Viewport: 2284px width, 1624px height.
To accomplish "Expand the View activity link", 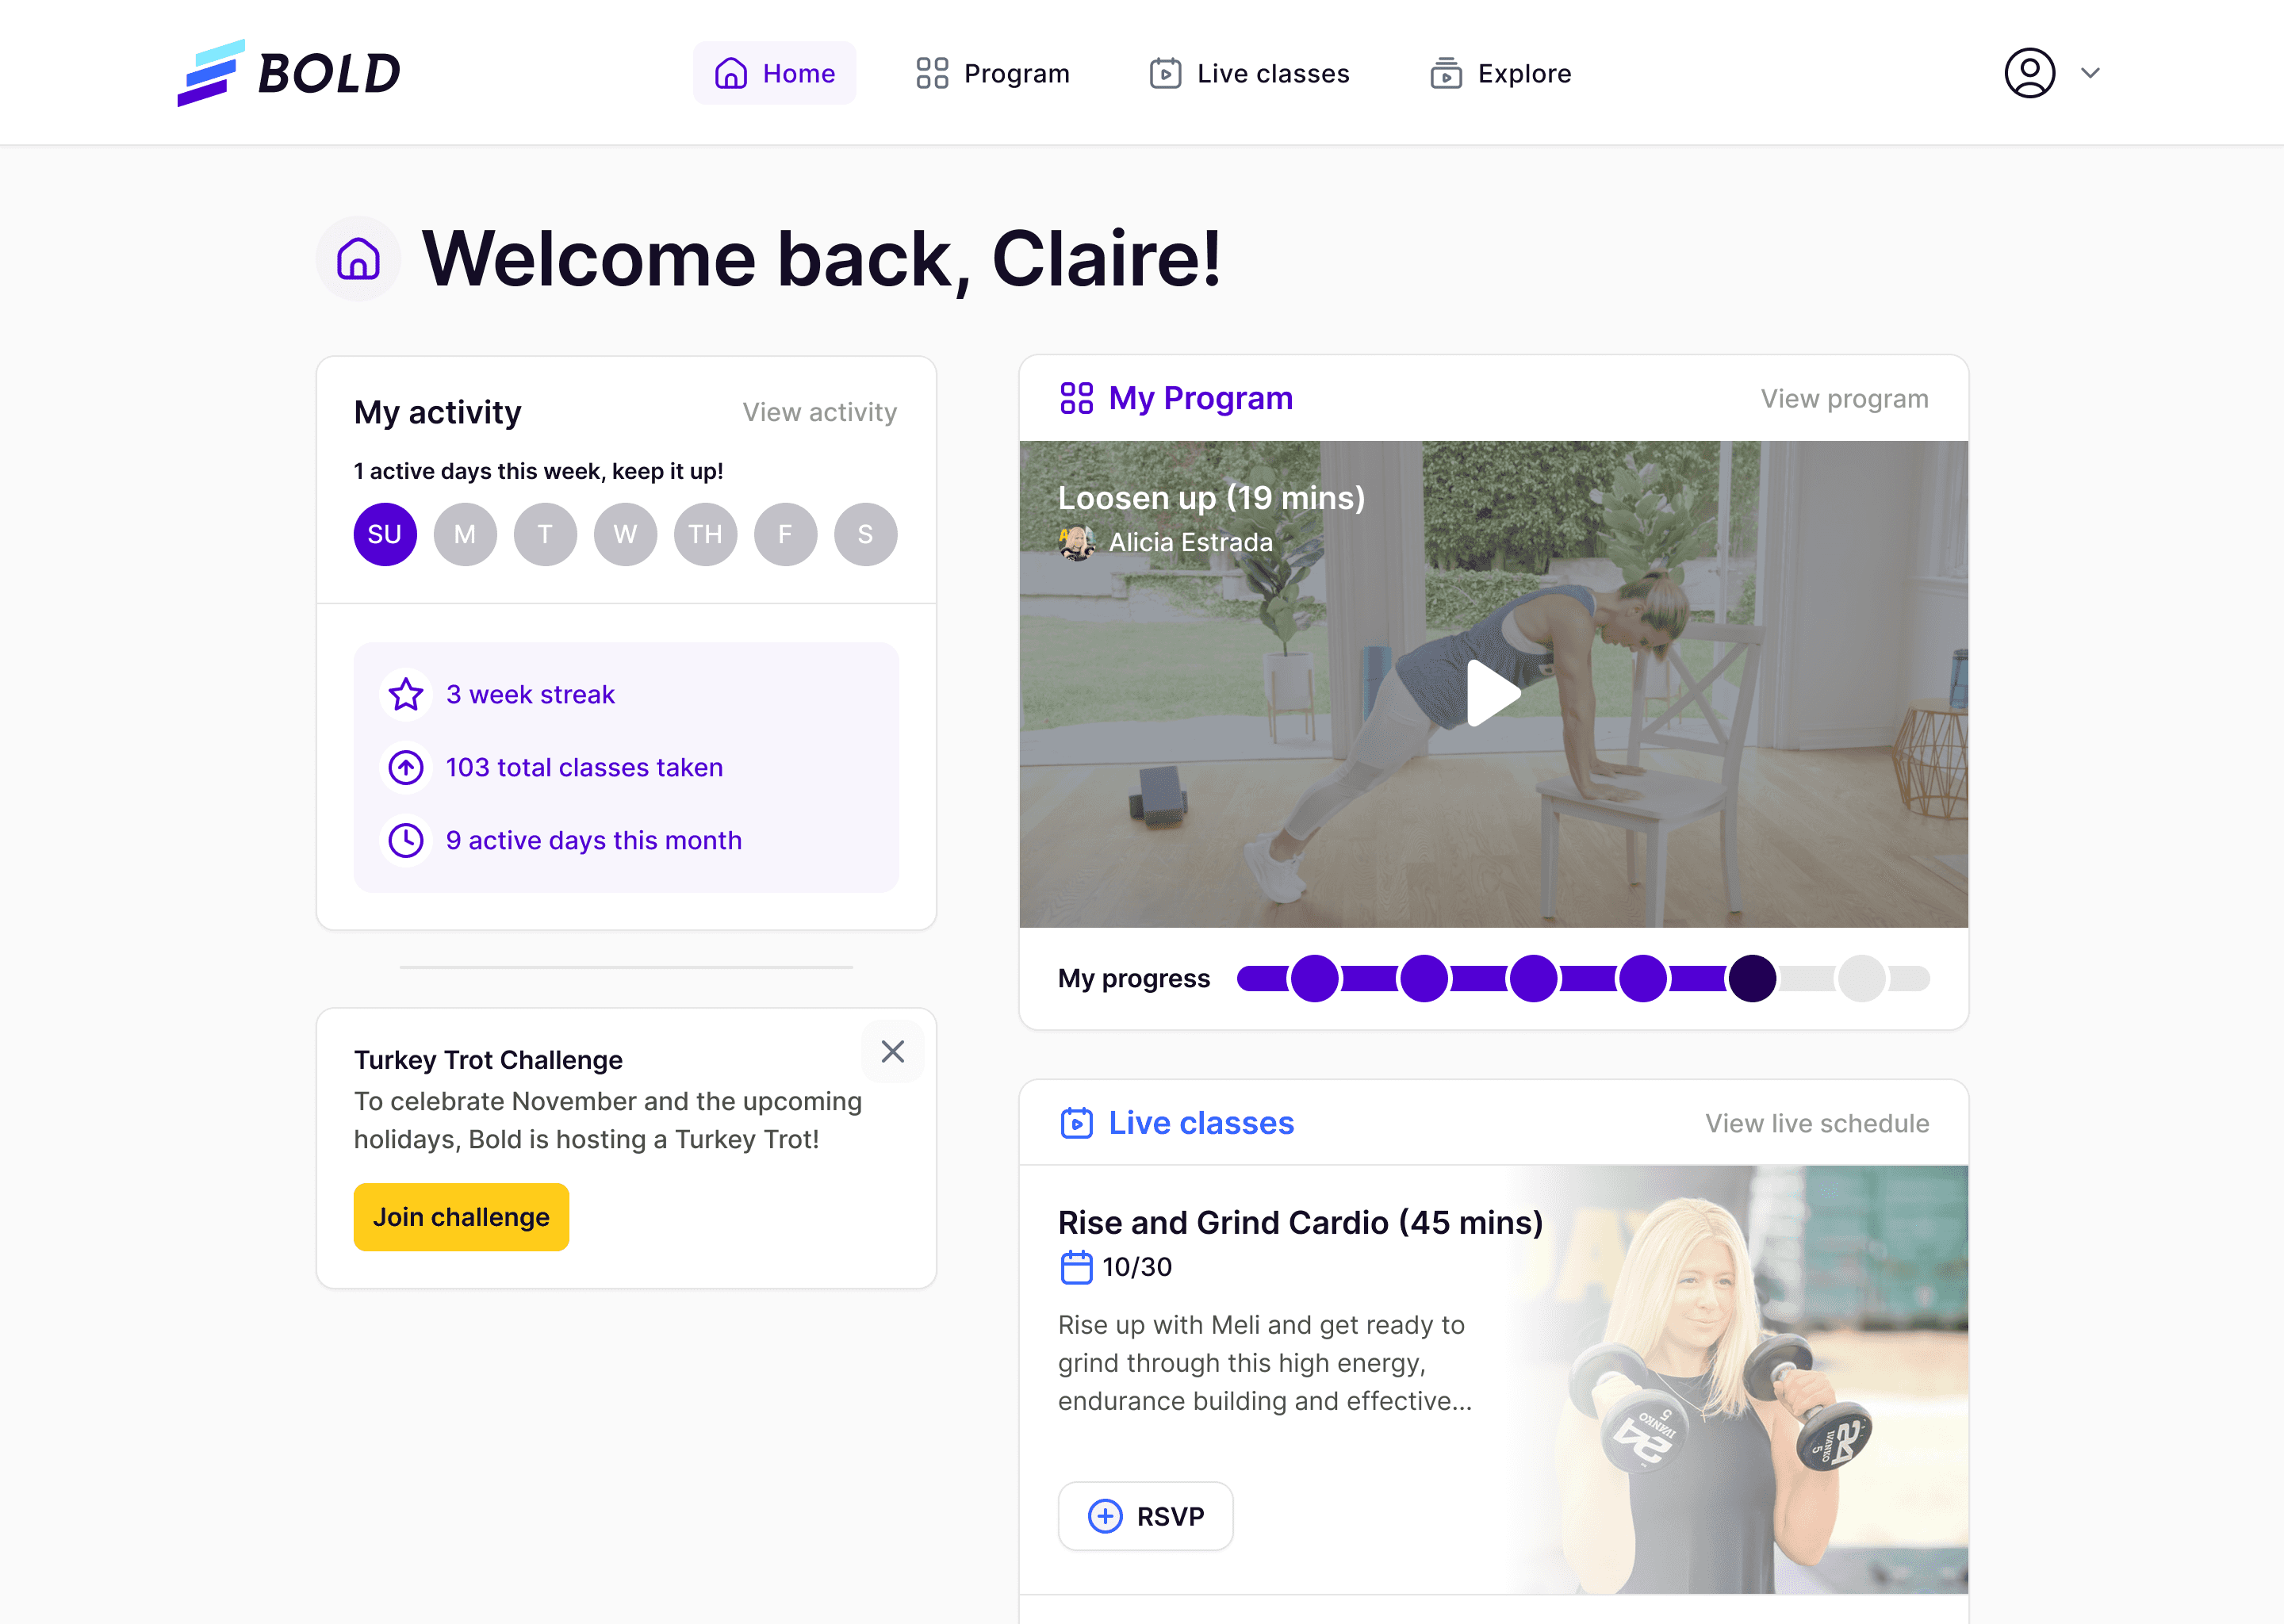I will [817, 412].
